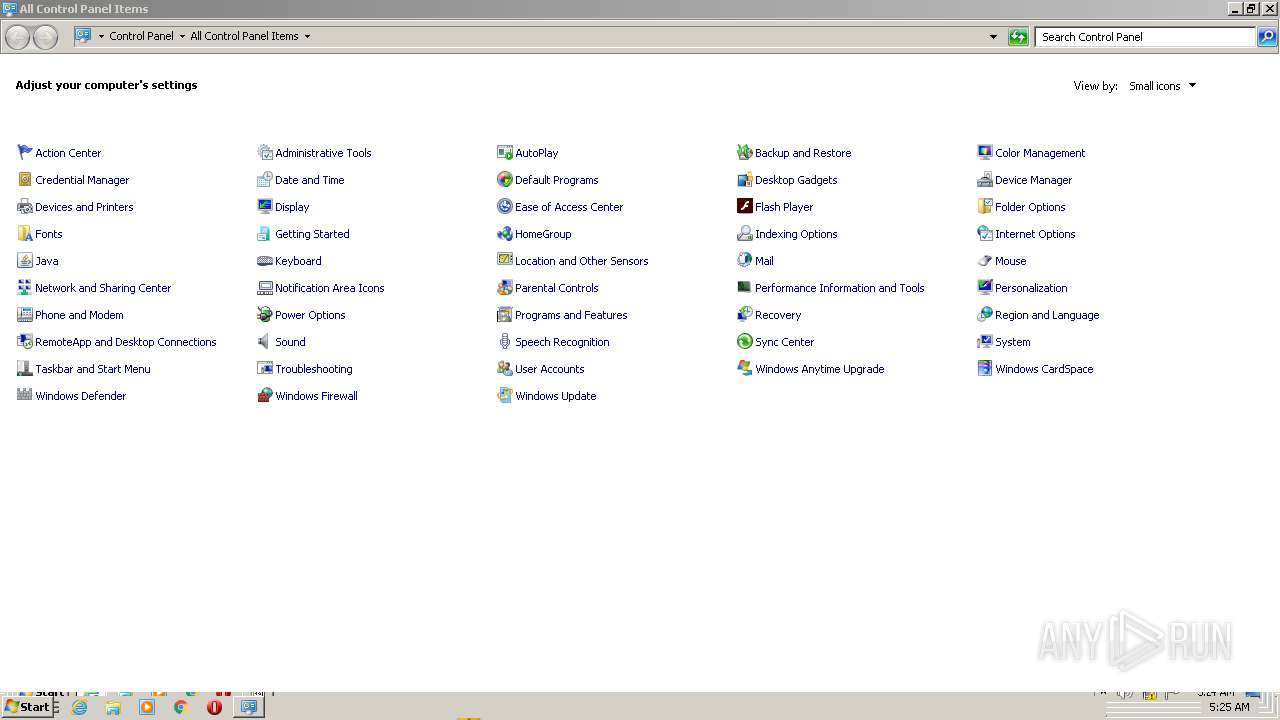
Task: Click the Mouse settings icon
Action: 985,261
